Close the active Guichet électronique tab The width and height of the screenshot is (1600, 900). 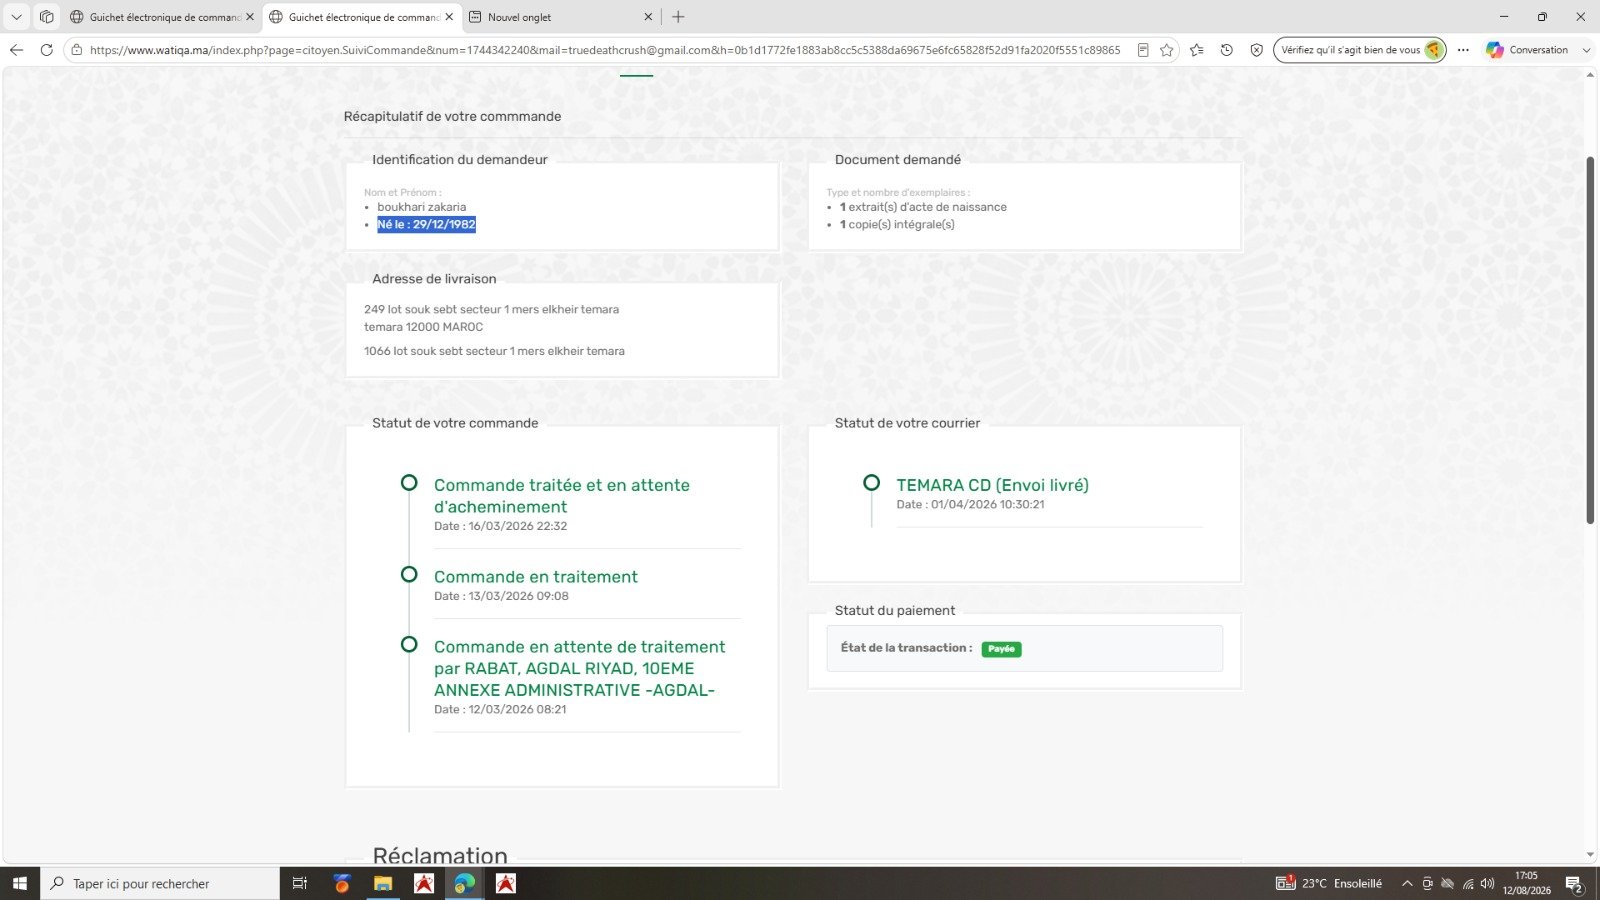tap(449, 17)
